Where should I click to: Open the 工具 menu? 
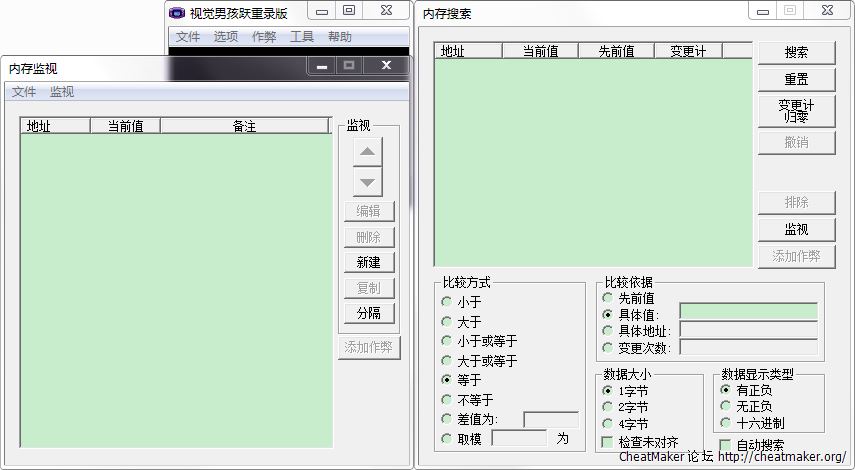tap(302, 37)
